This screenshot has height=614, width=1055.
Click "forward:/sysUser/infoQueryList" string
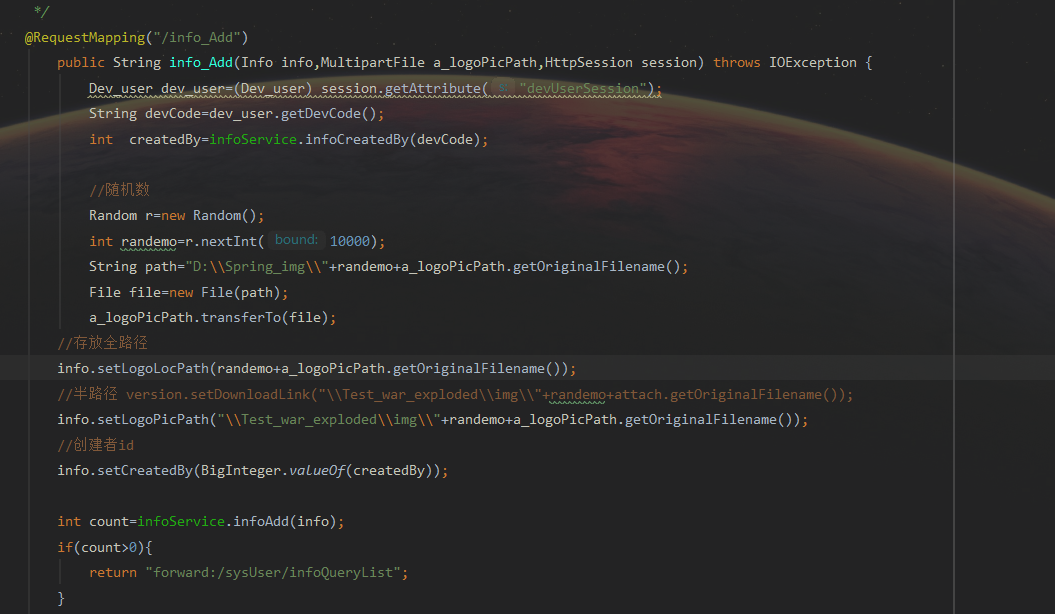click(272, 572)
